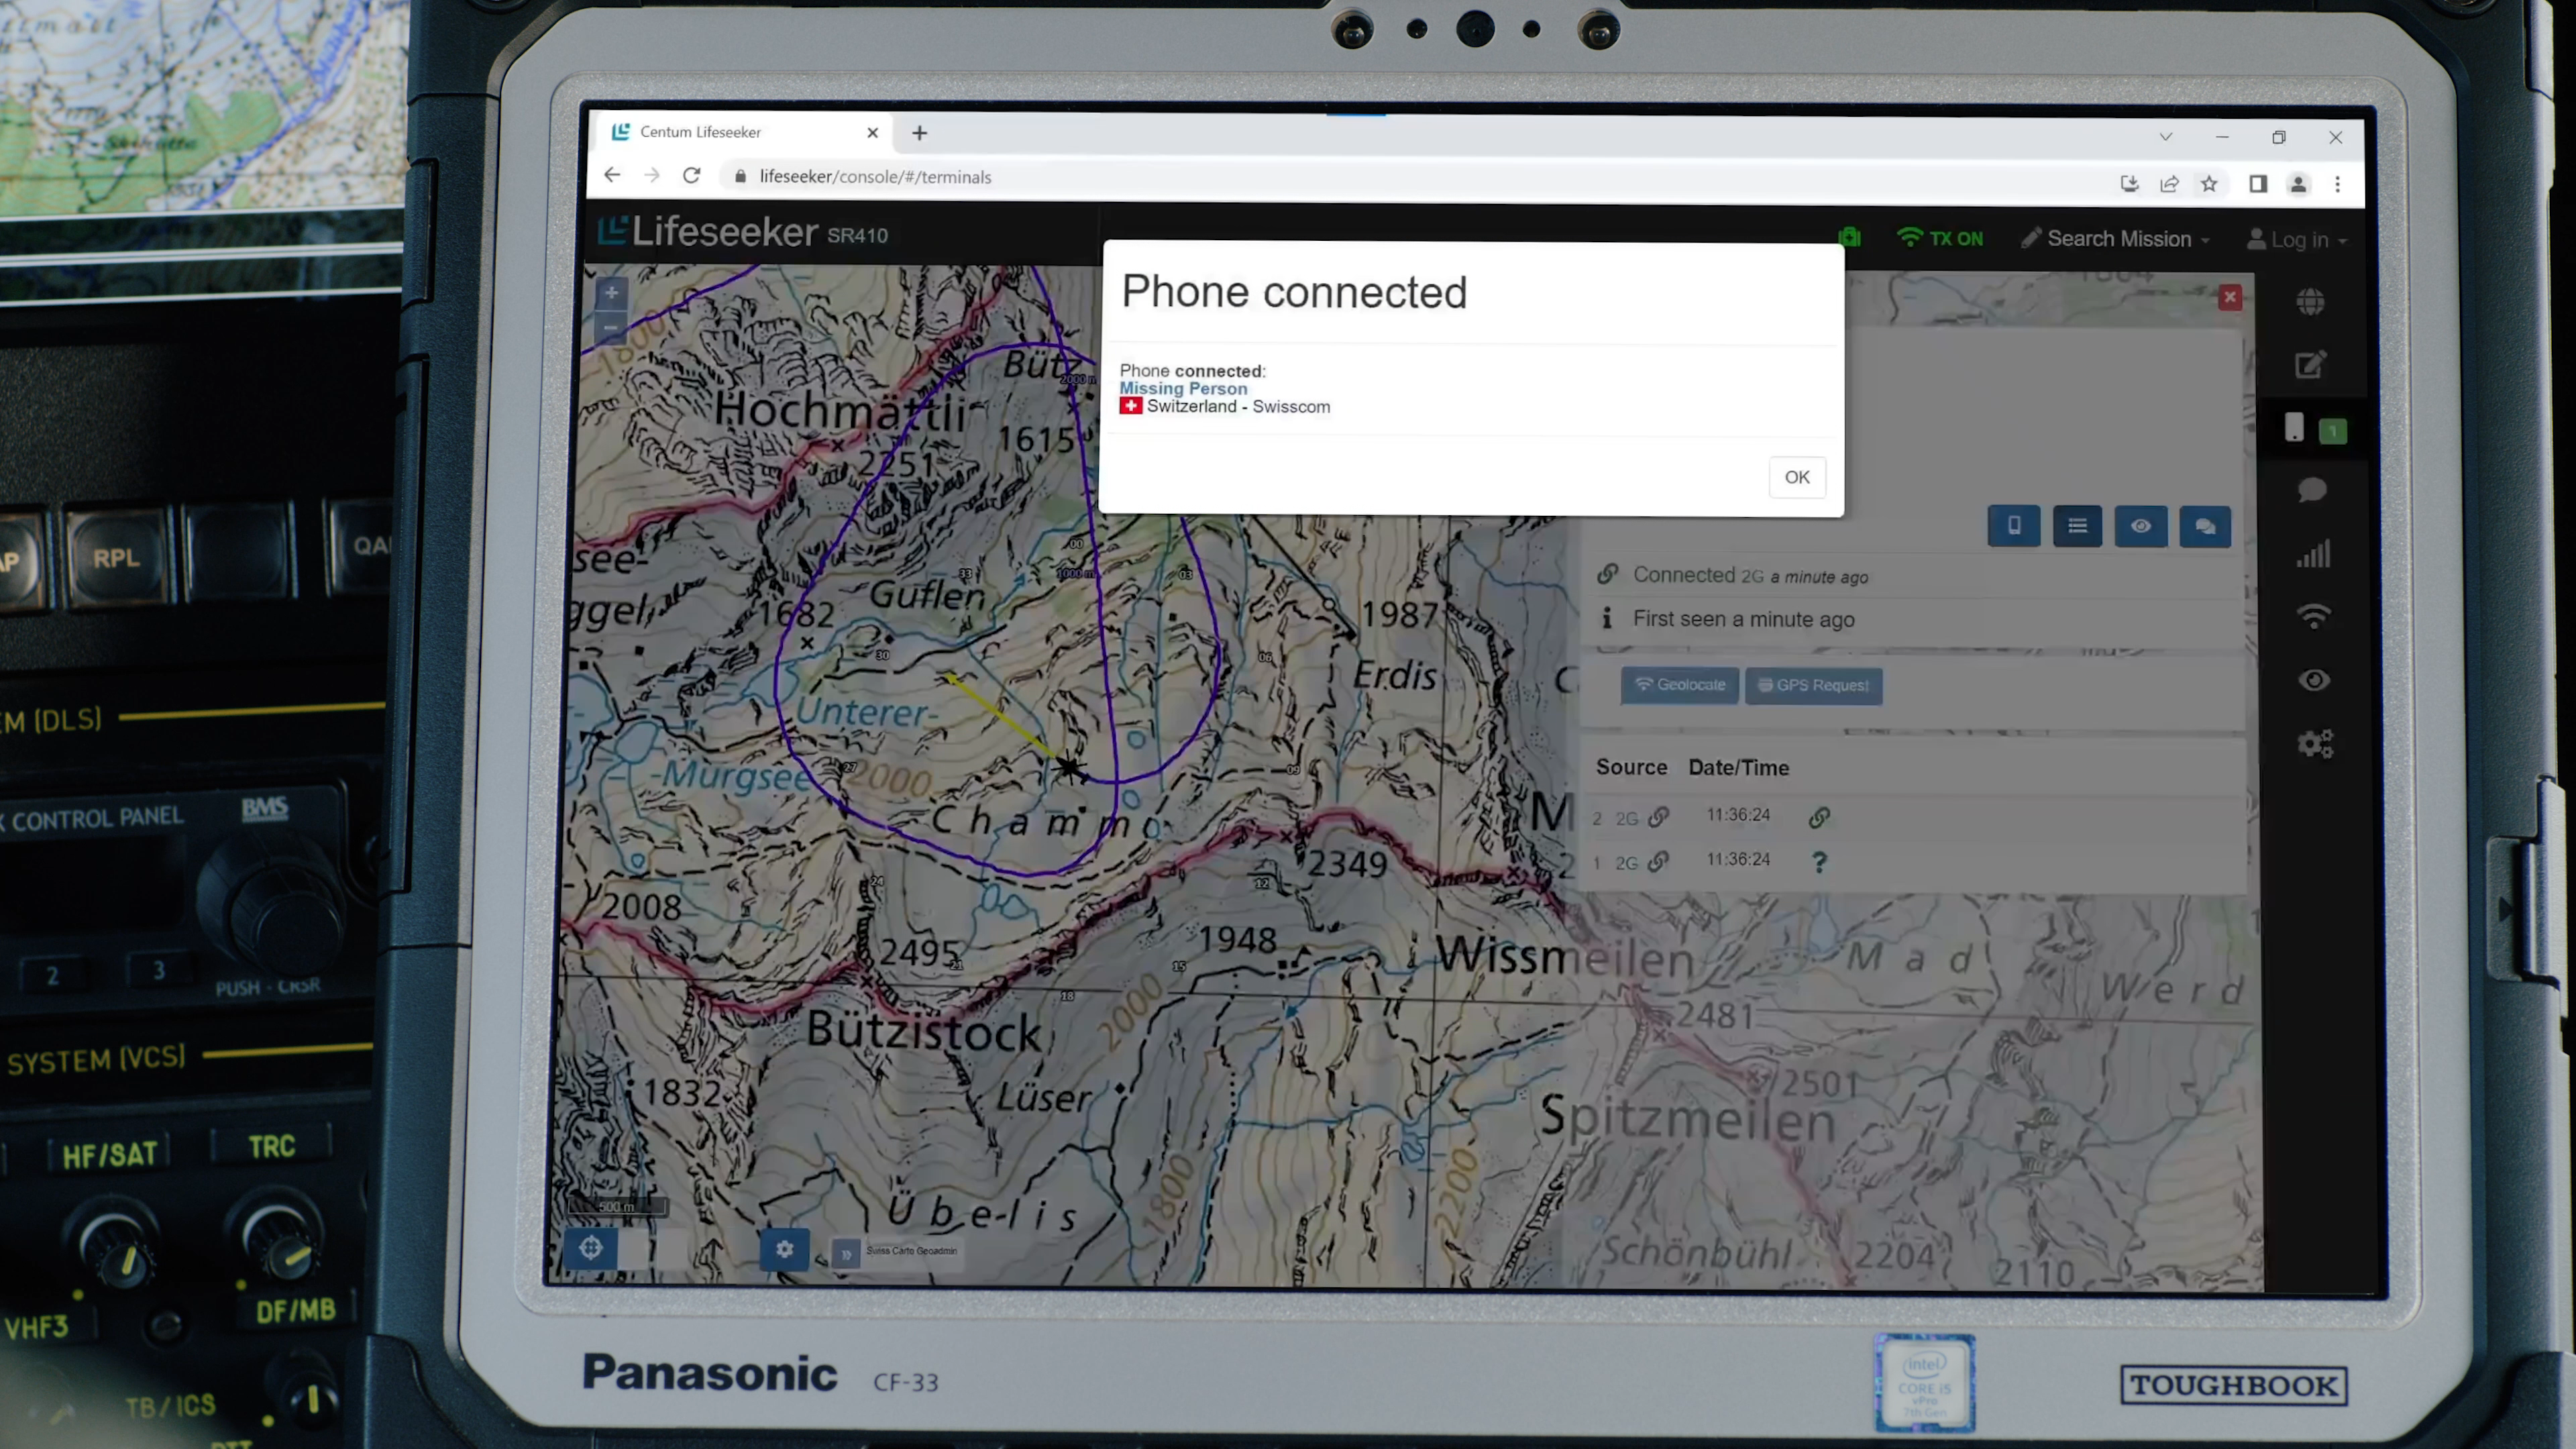Click the Lifeseeker SR410 logo
The image size is (2576, 1449).
coord(742,232)
